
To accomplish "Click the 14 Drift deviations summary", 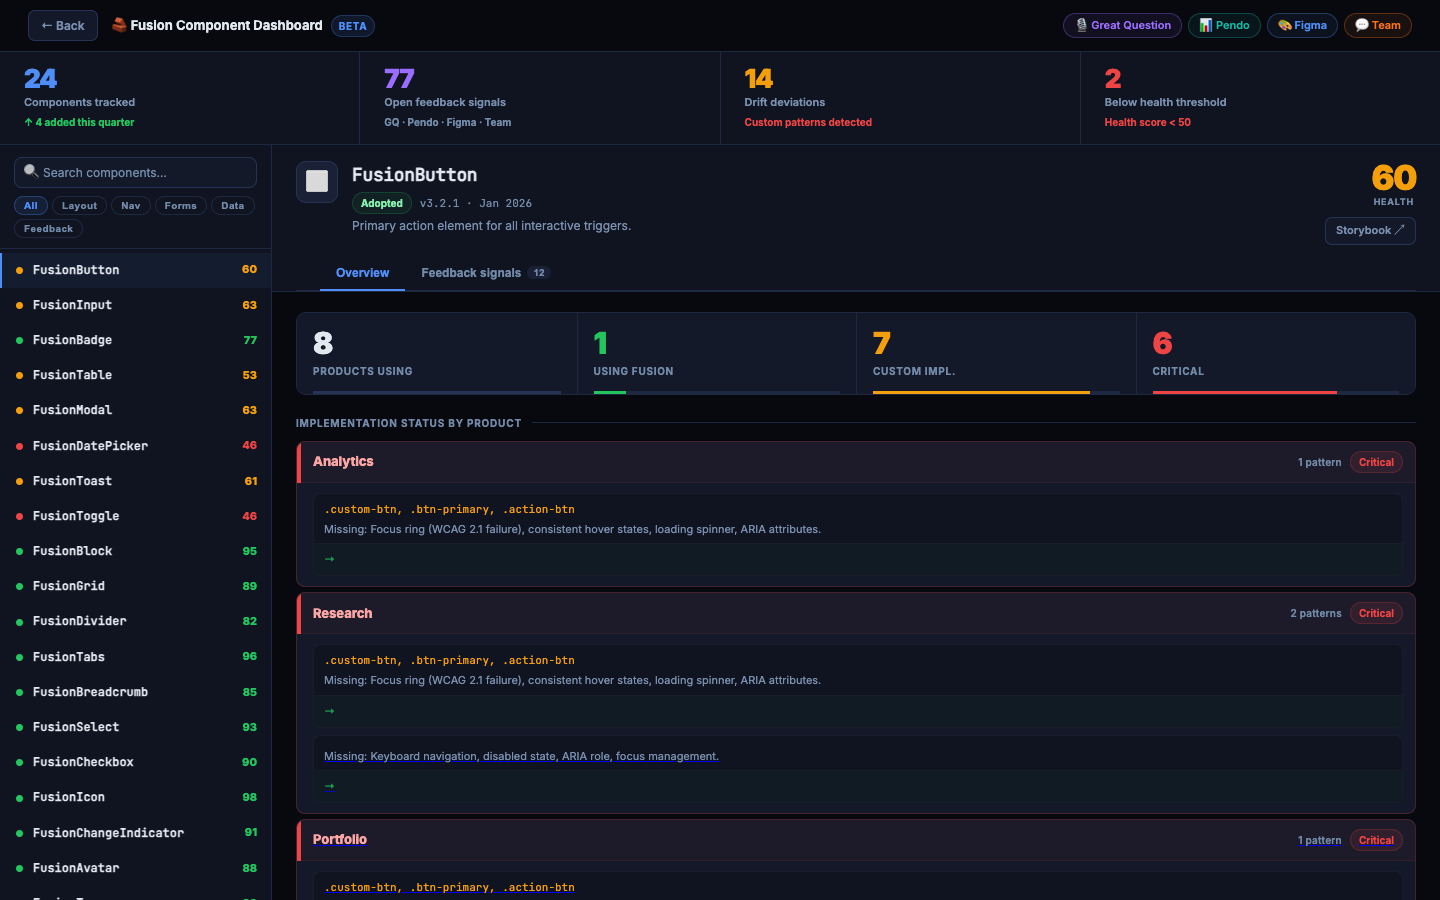I will (x=900, y=98).
